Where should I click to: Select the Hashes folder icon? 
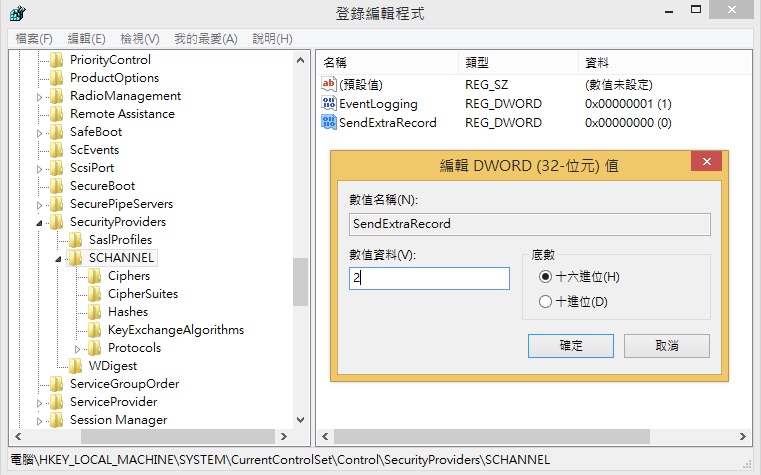click(95, 312)
